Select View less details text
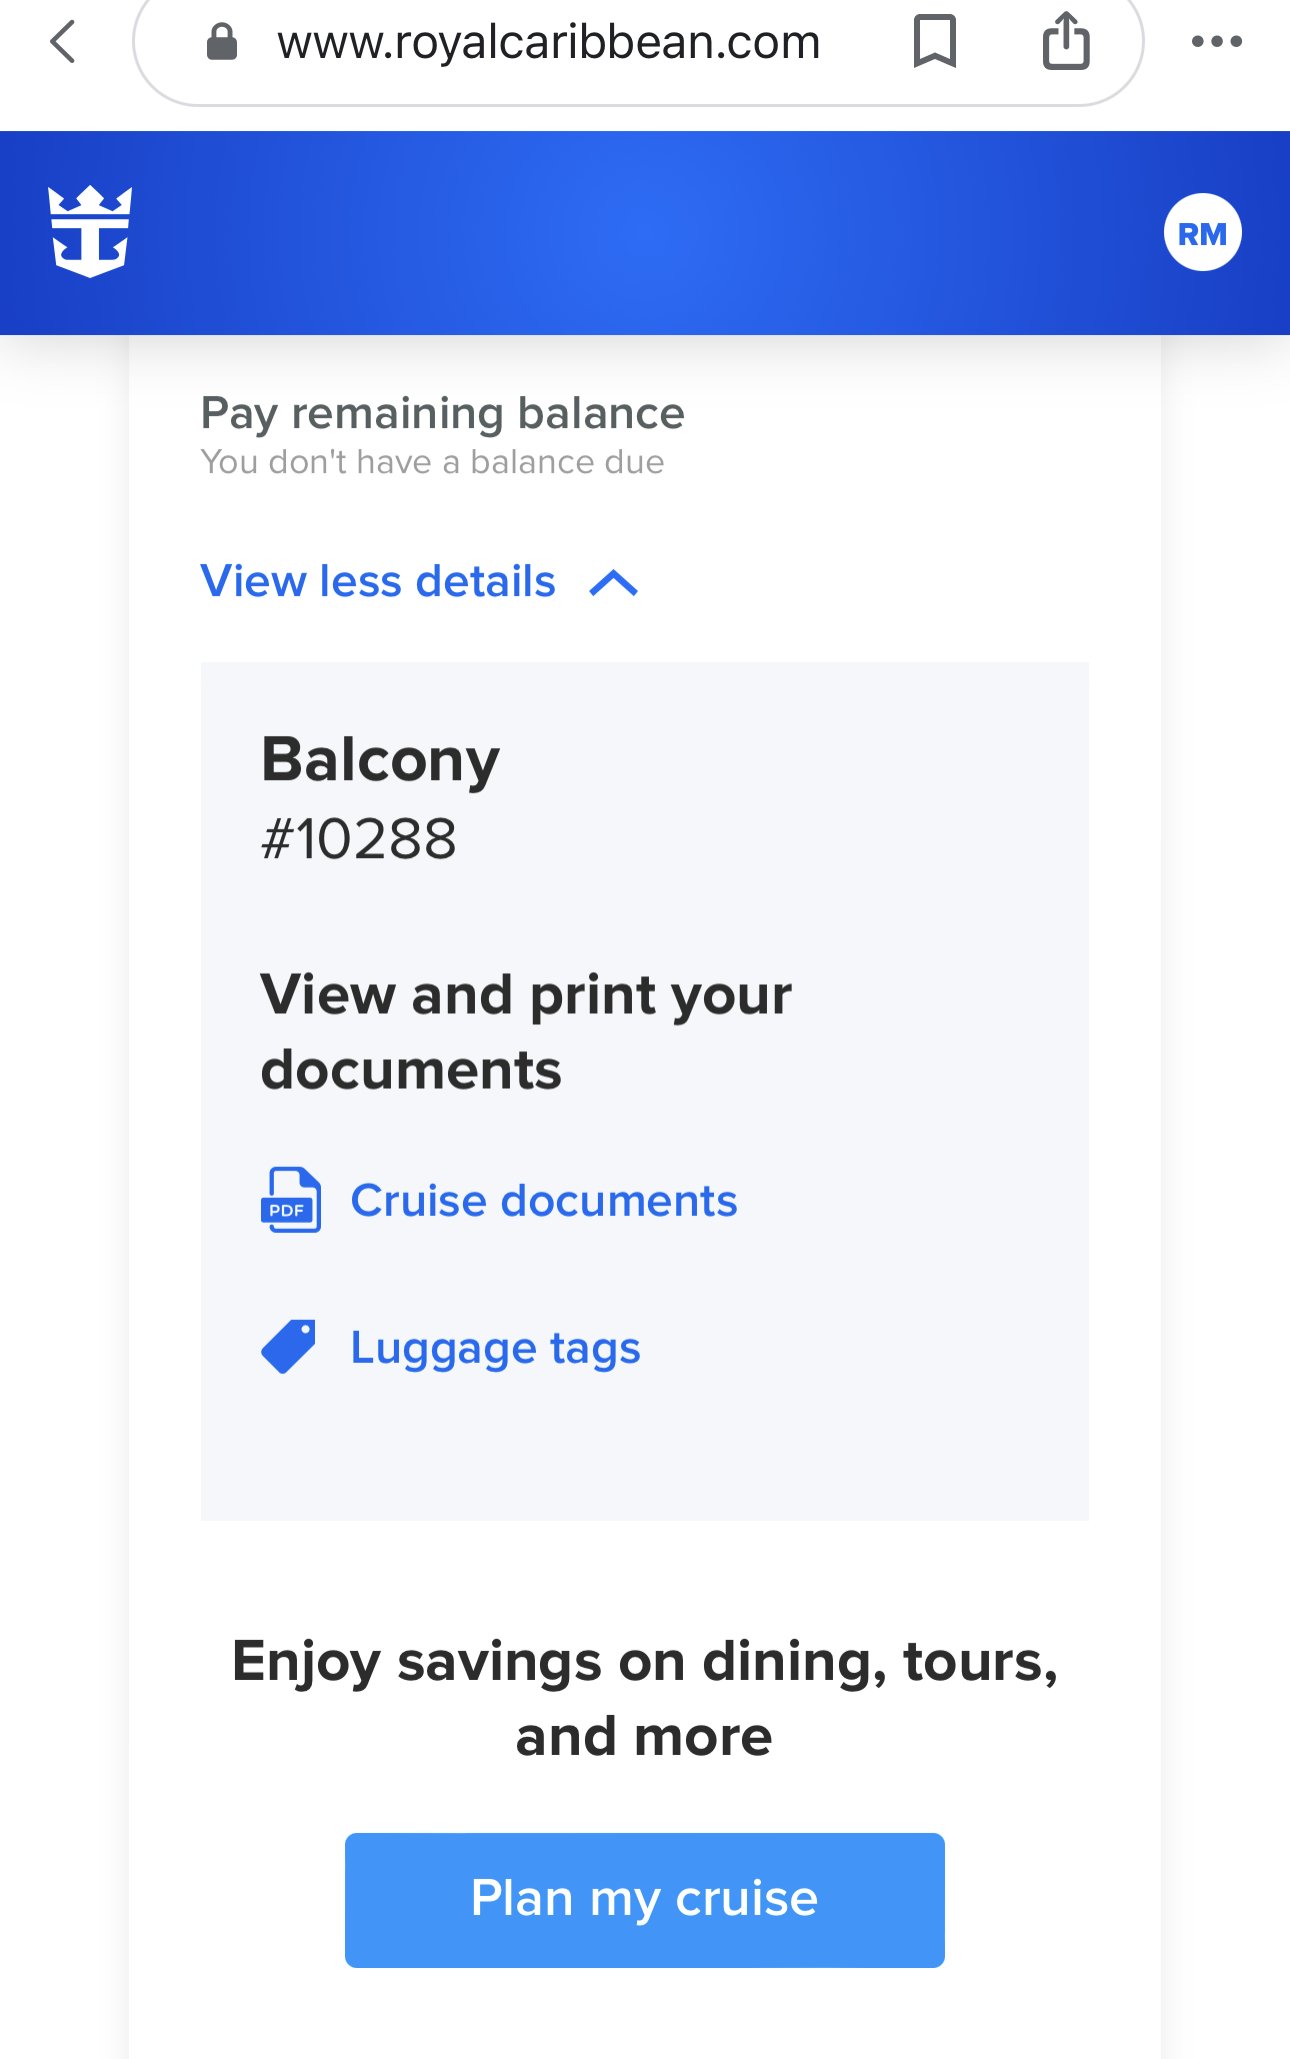Screen dimensions: 1290x2059 click(x=378, y=581)
